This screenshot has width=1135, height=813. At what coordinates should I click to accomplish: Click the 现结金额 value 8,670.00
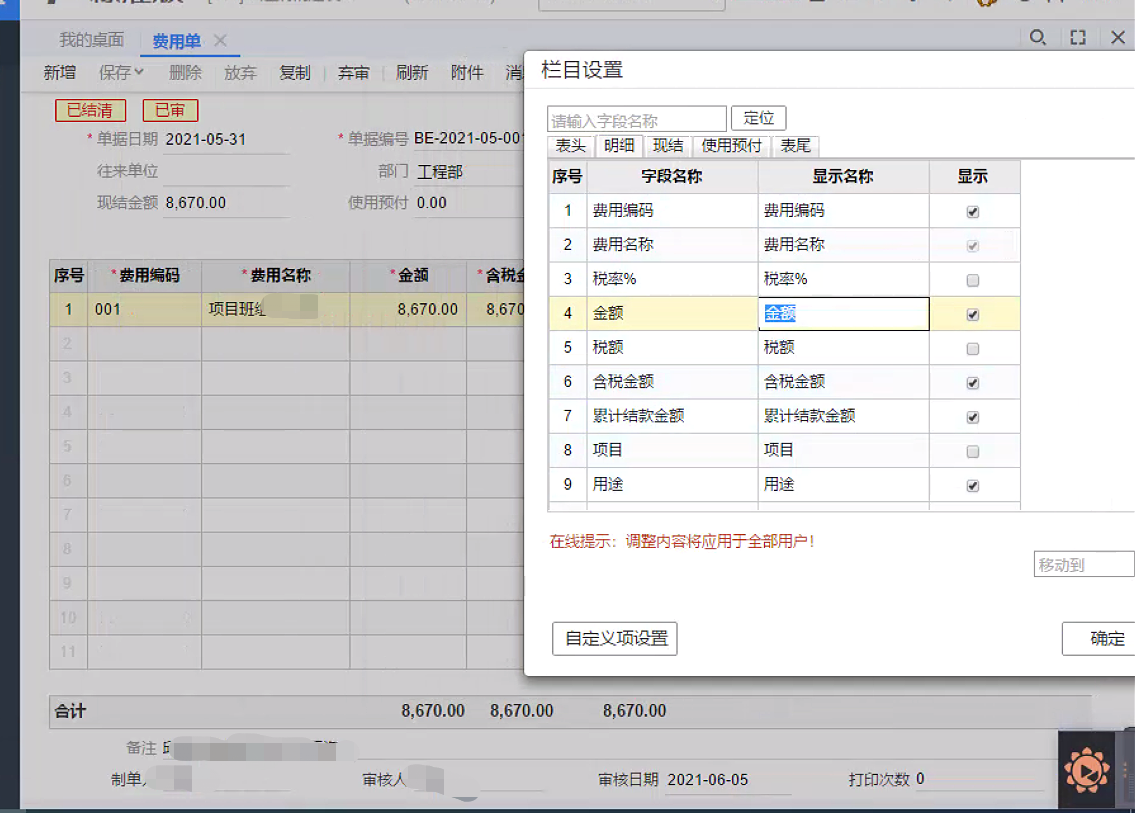195,203
